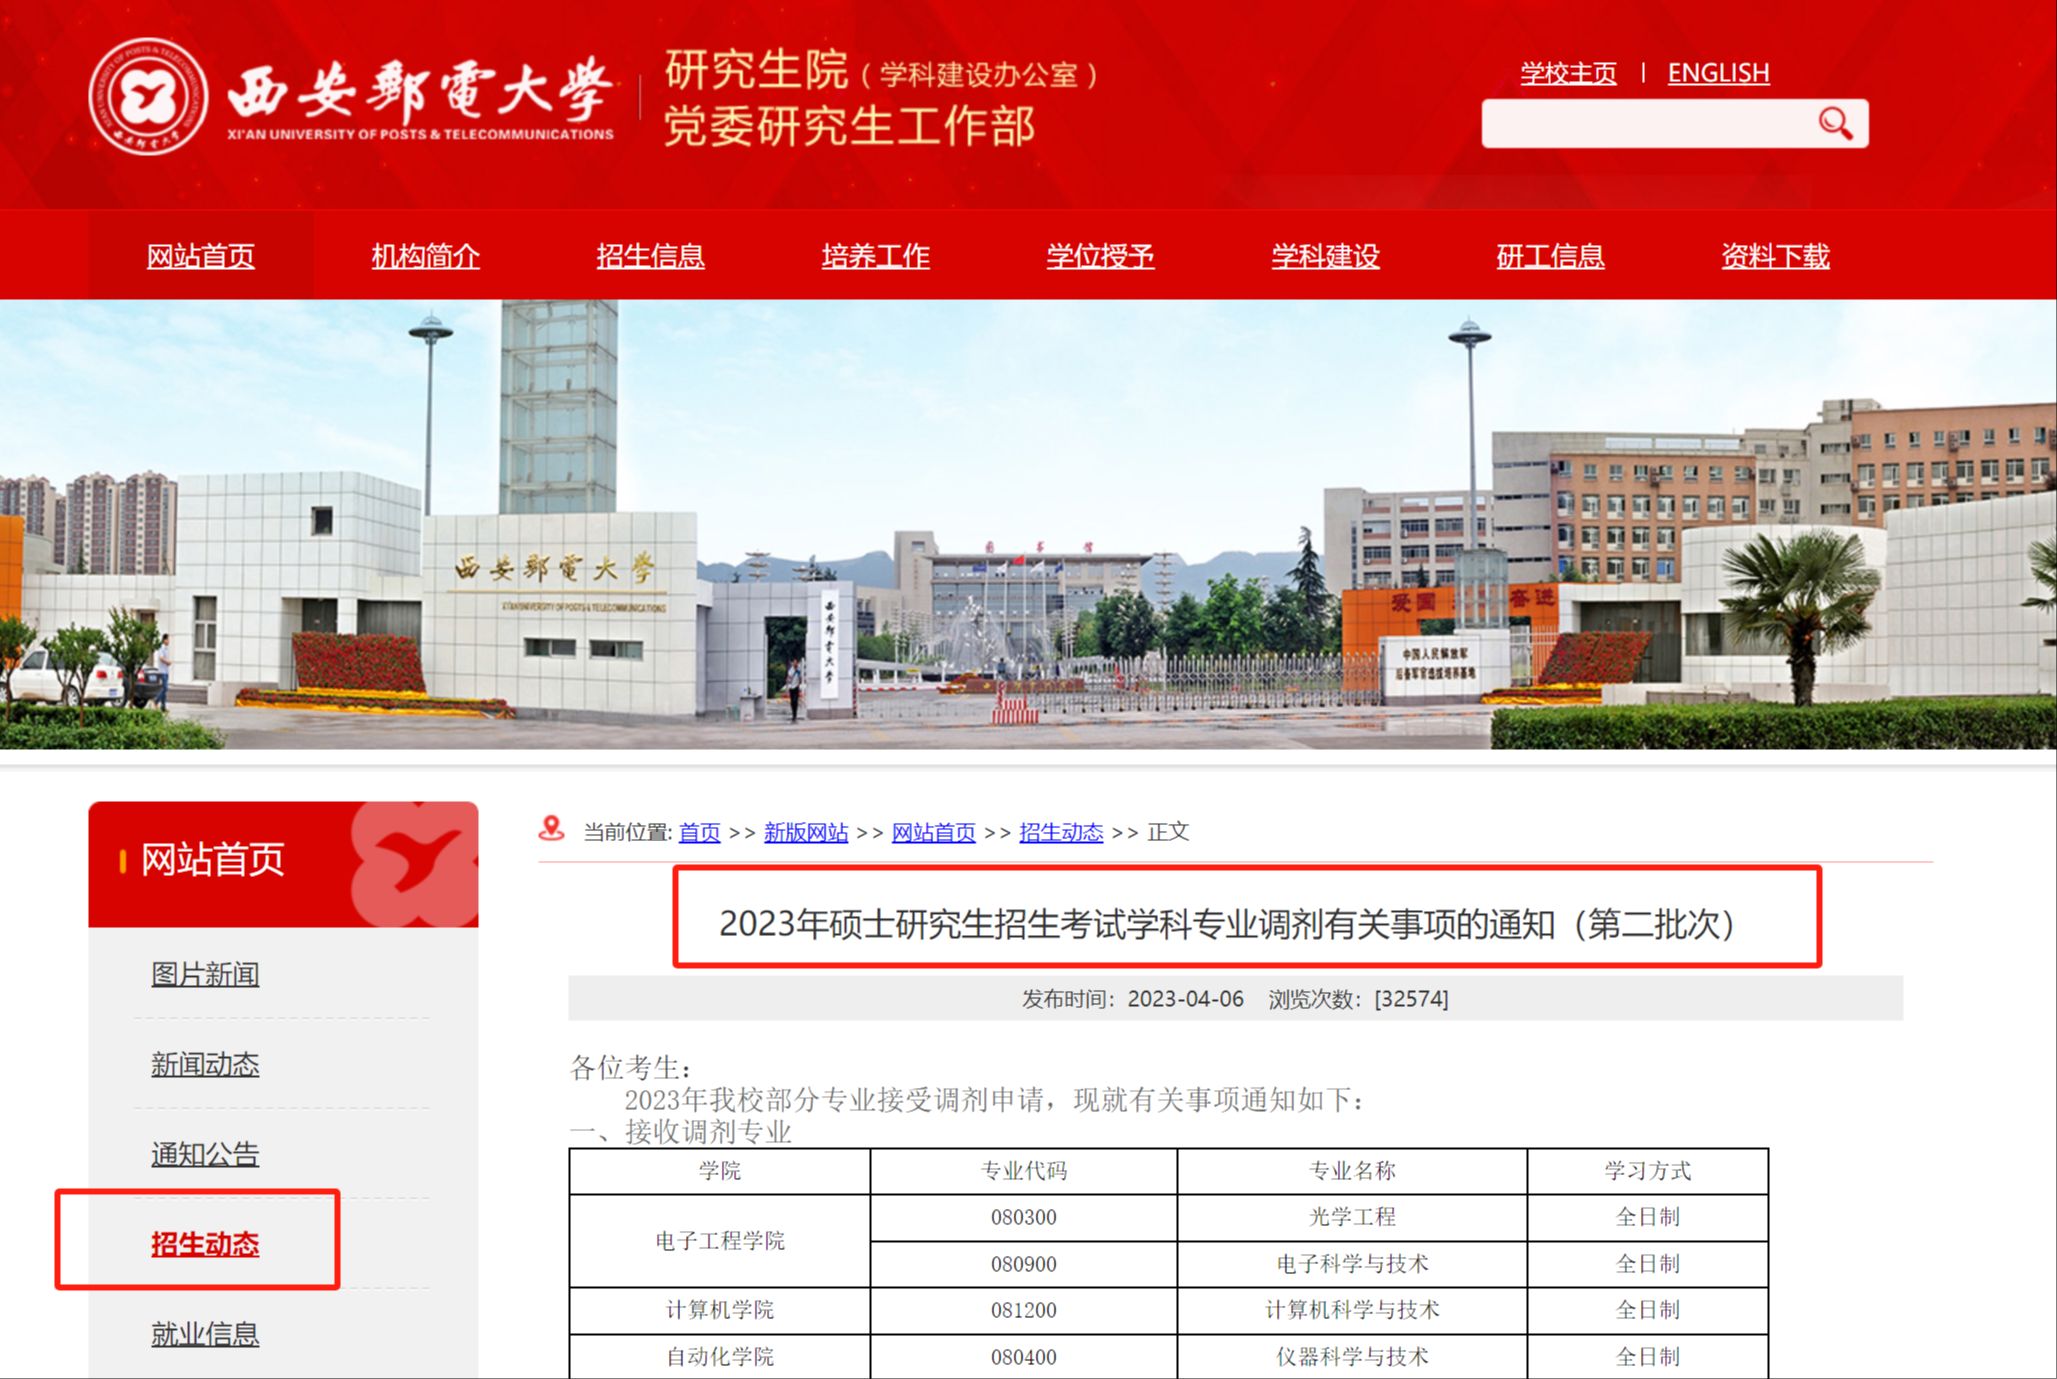Click the breadcrumb 新版网站 link
The image size is (2057, 1379).
[806, 832]
